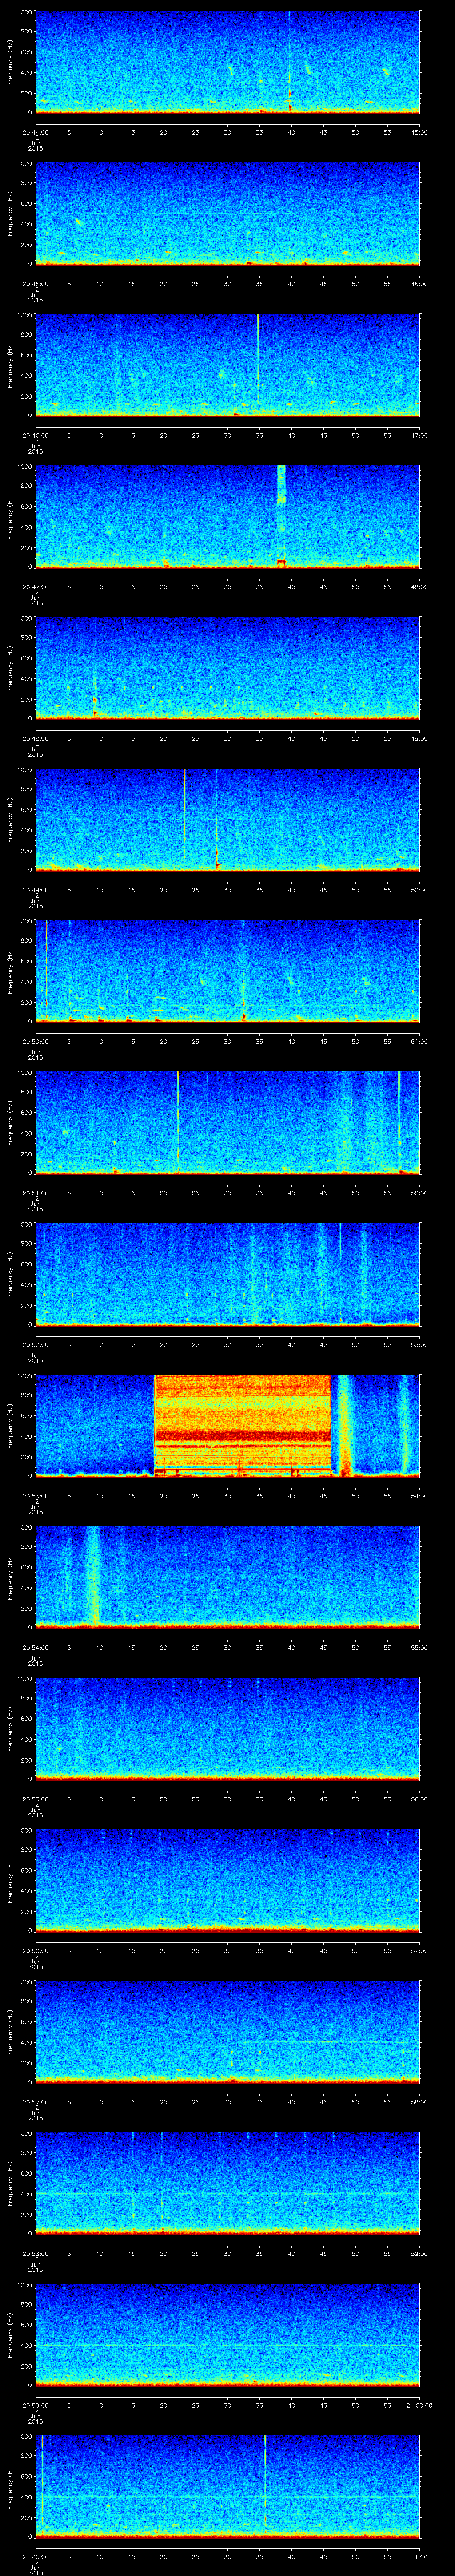Screen dimensions: 455x2576
Task: Click the thin spike near 2 s in 20:50 spectrogram
Action: (46, 965)
